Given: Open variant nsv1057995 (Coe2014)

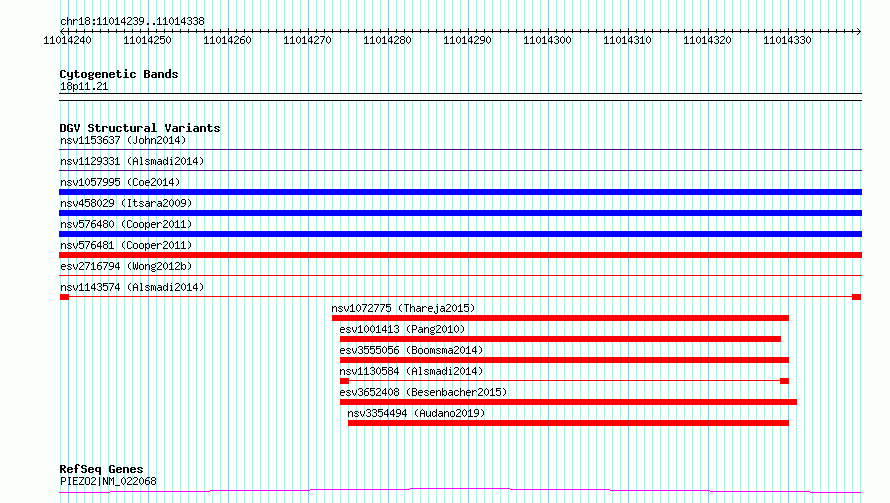Looking at the screenshot, I should (x=120, y=182).
